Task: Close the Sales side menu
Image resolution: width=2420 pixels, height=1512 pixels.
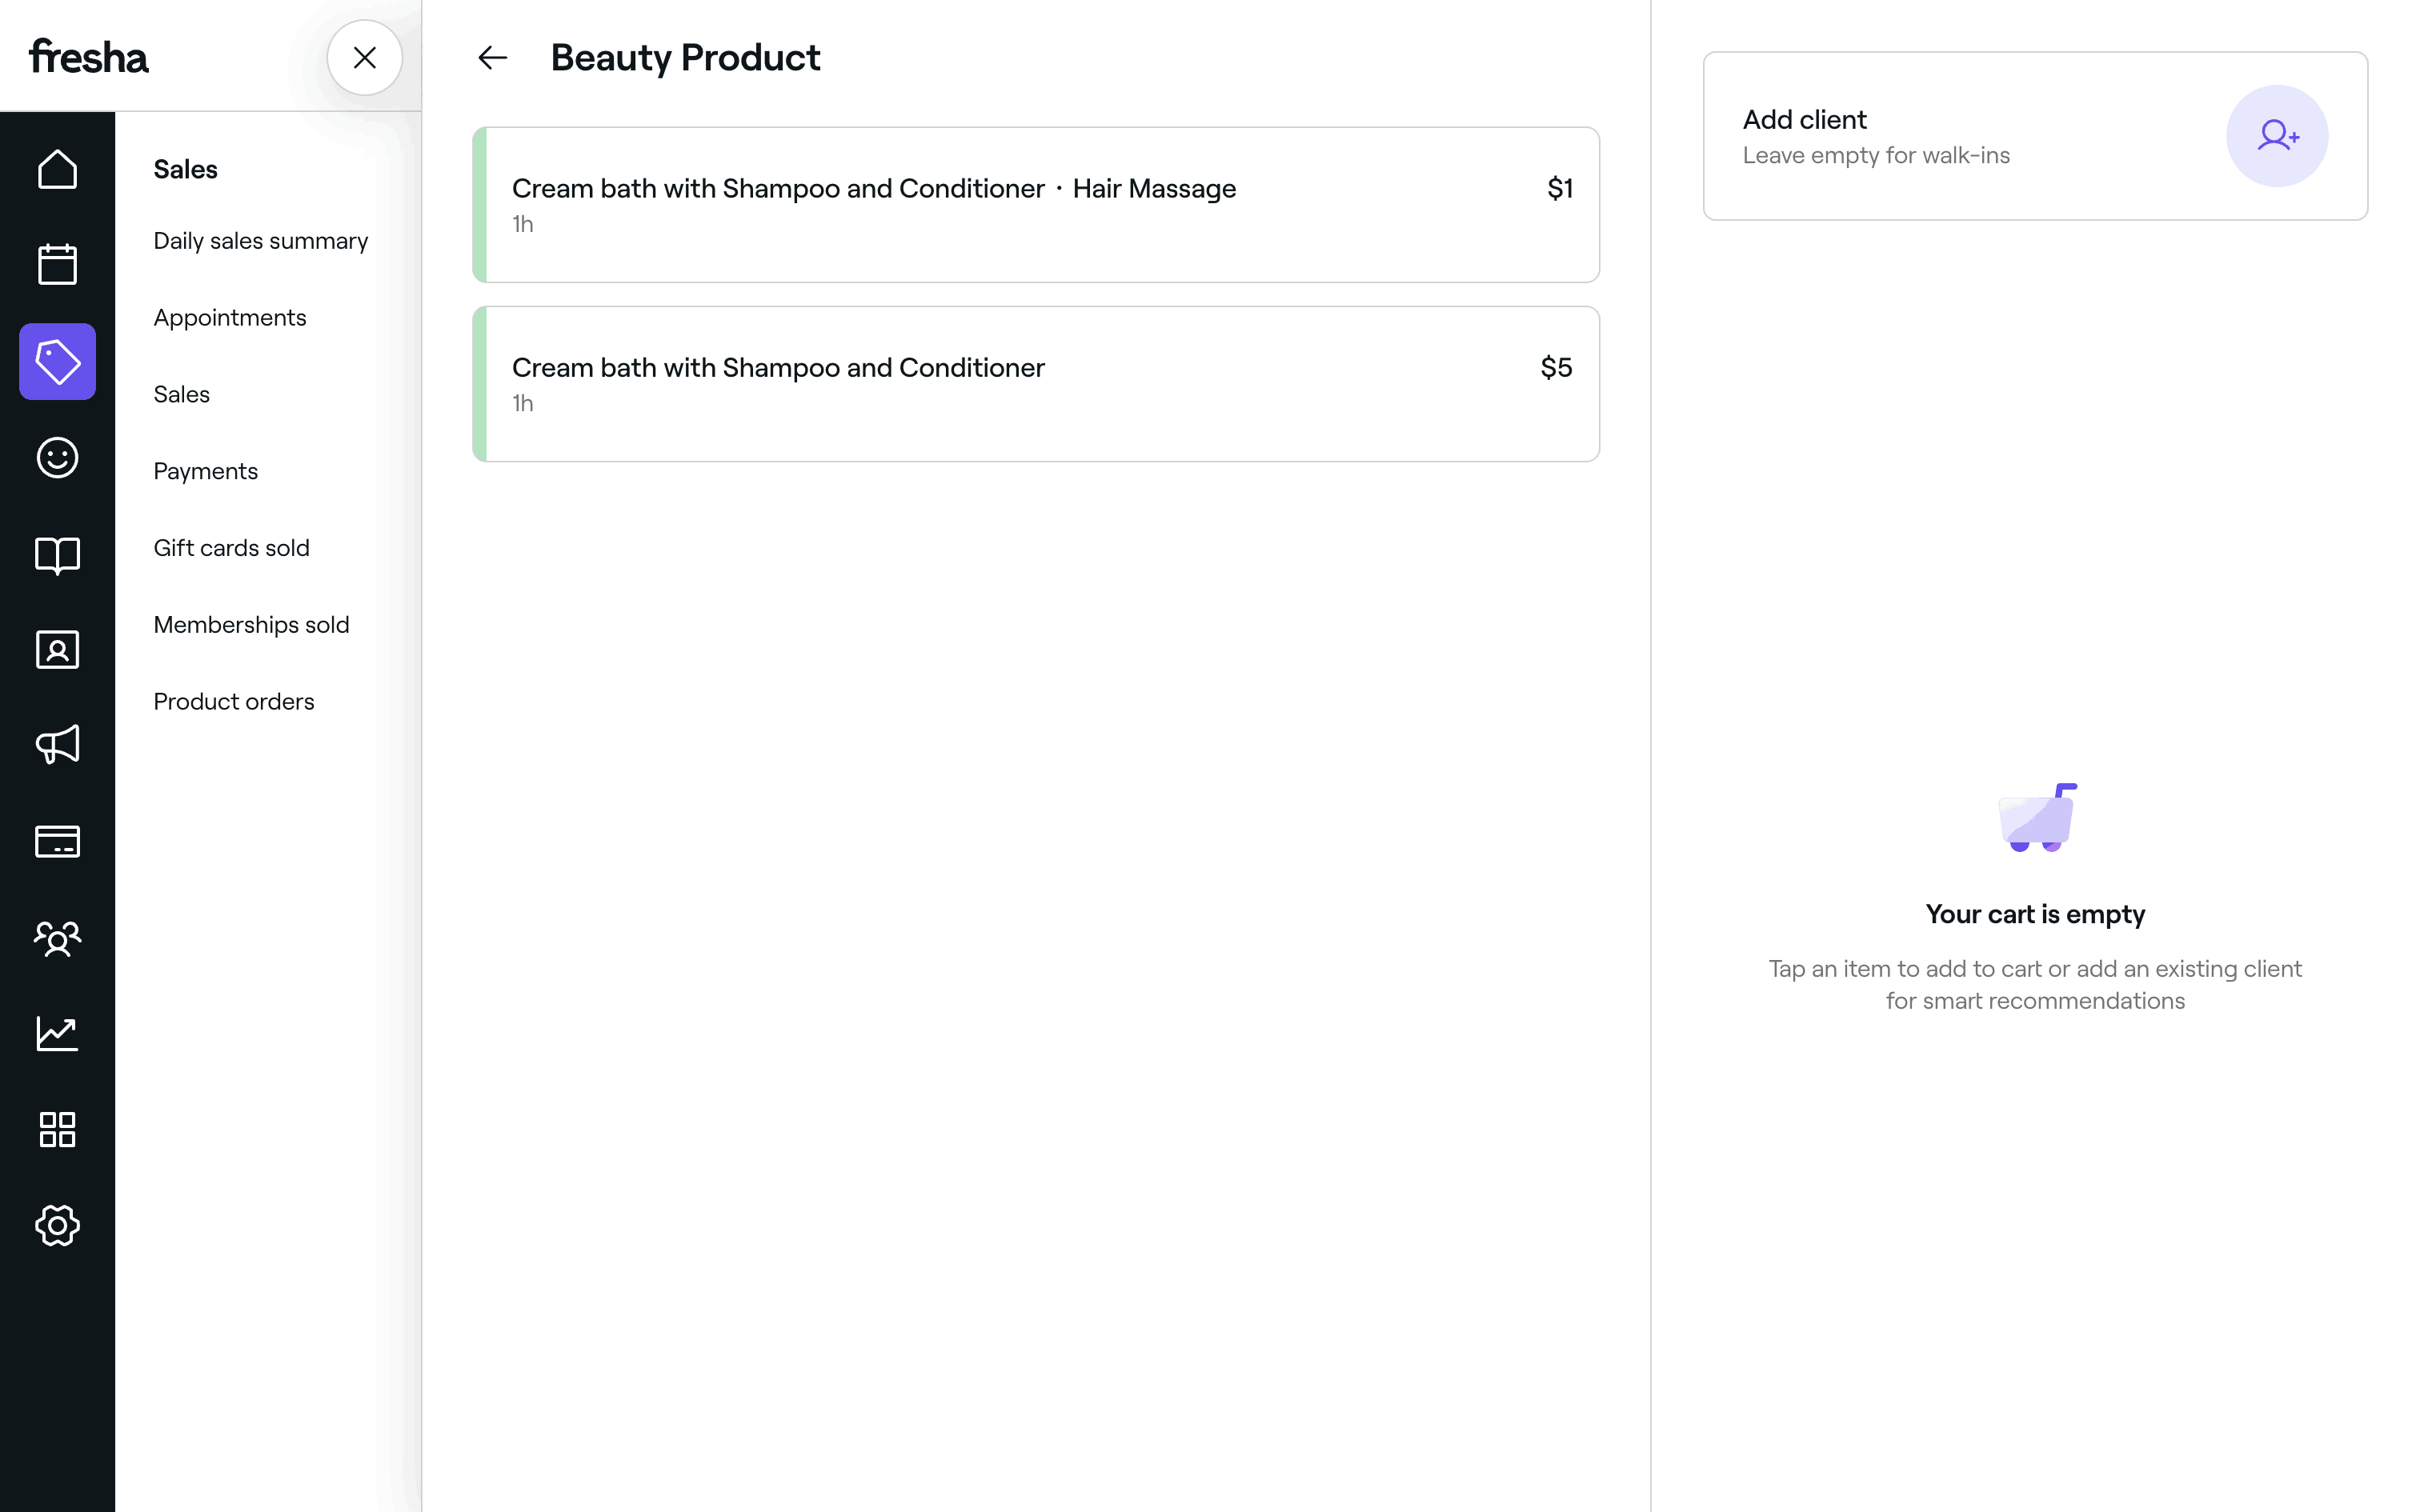Action: 365,58
